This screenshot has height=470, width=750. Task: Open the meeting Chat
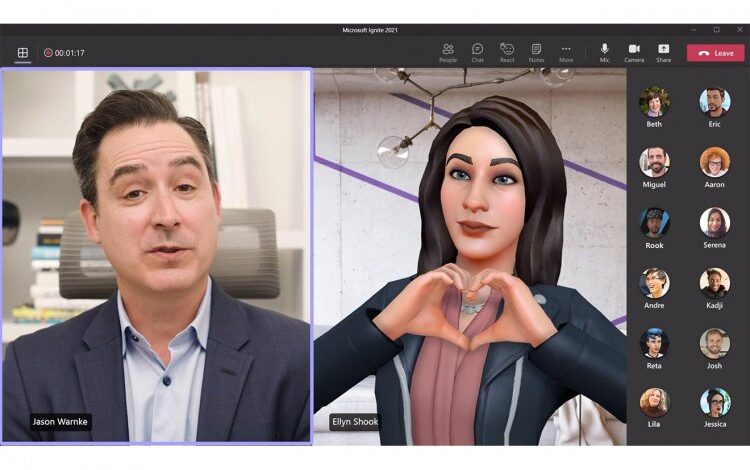[477, 52]
